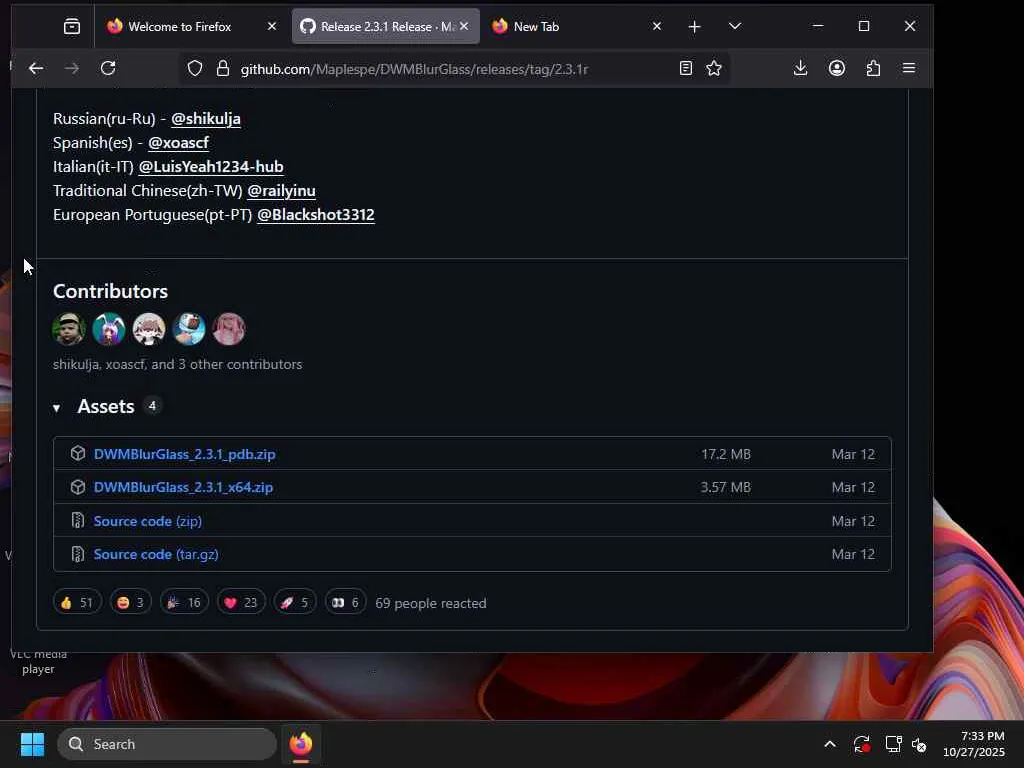Image resolution: width=1024 pixels, height=768 pixels.
Task: Click the file icon beside Source code (tar.gz)
Action: pyautogui.click(x=78, y=554)
